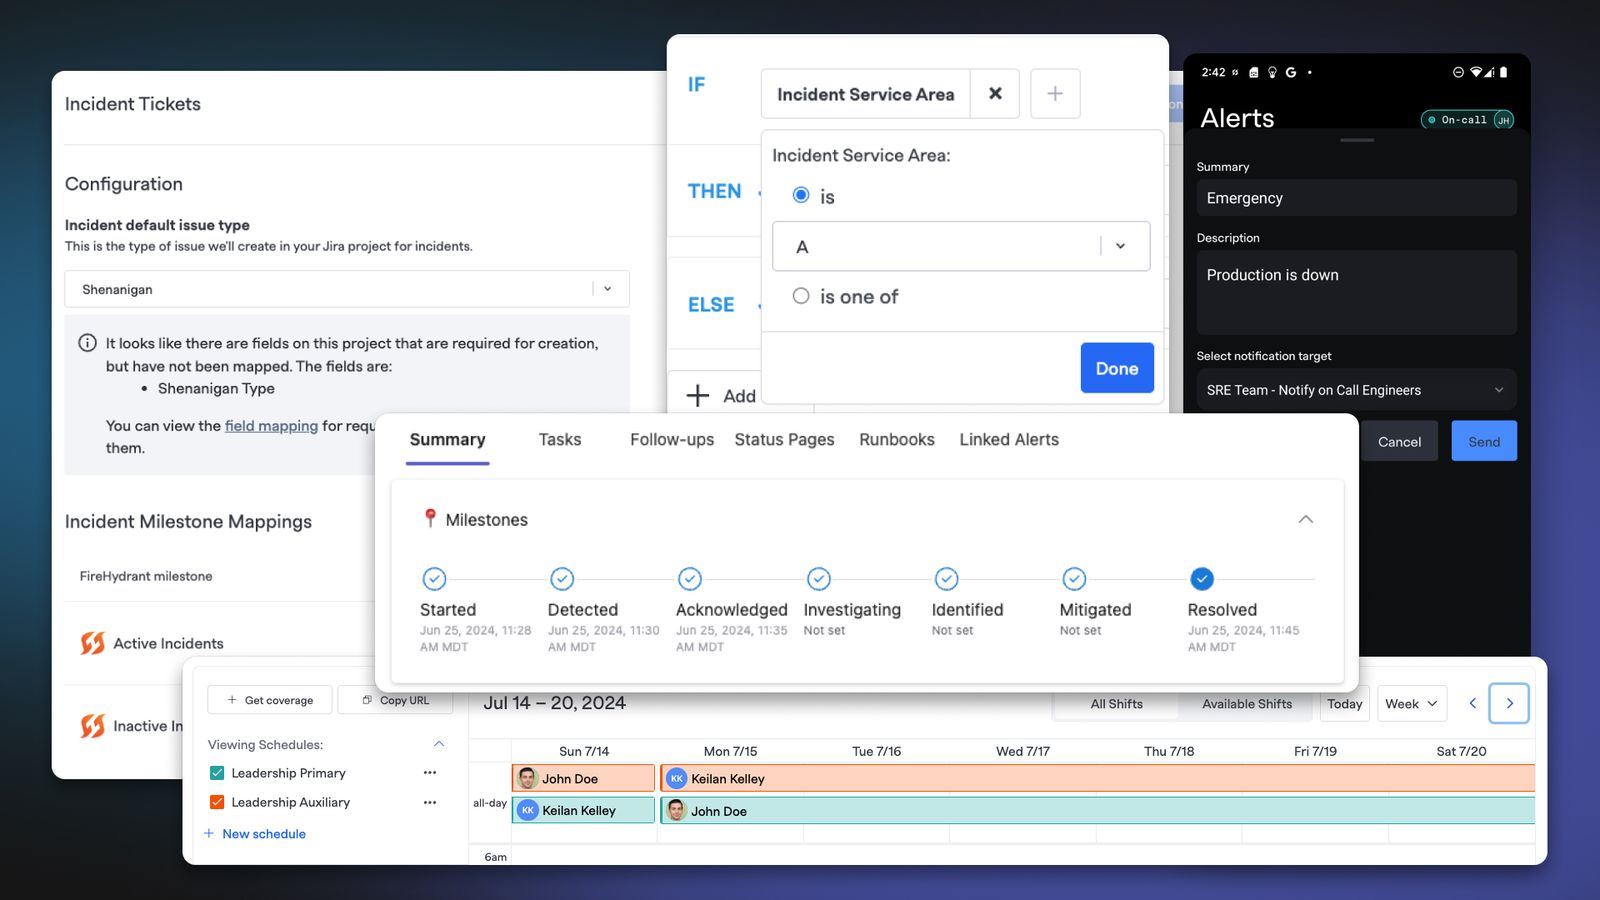The height and width of the screenshot is (900, 1600).
Task: Go to previous week with left arrow
Action: (1472, 703)
